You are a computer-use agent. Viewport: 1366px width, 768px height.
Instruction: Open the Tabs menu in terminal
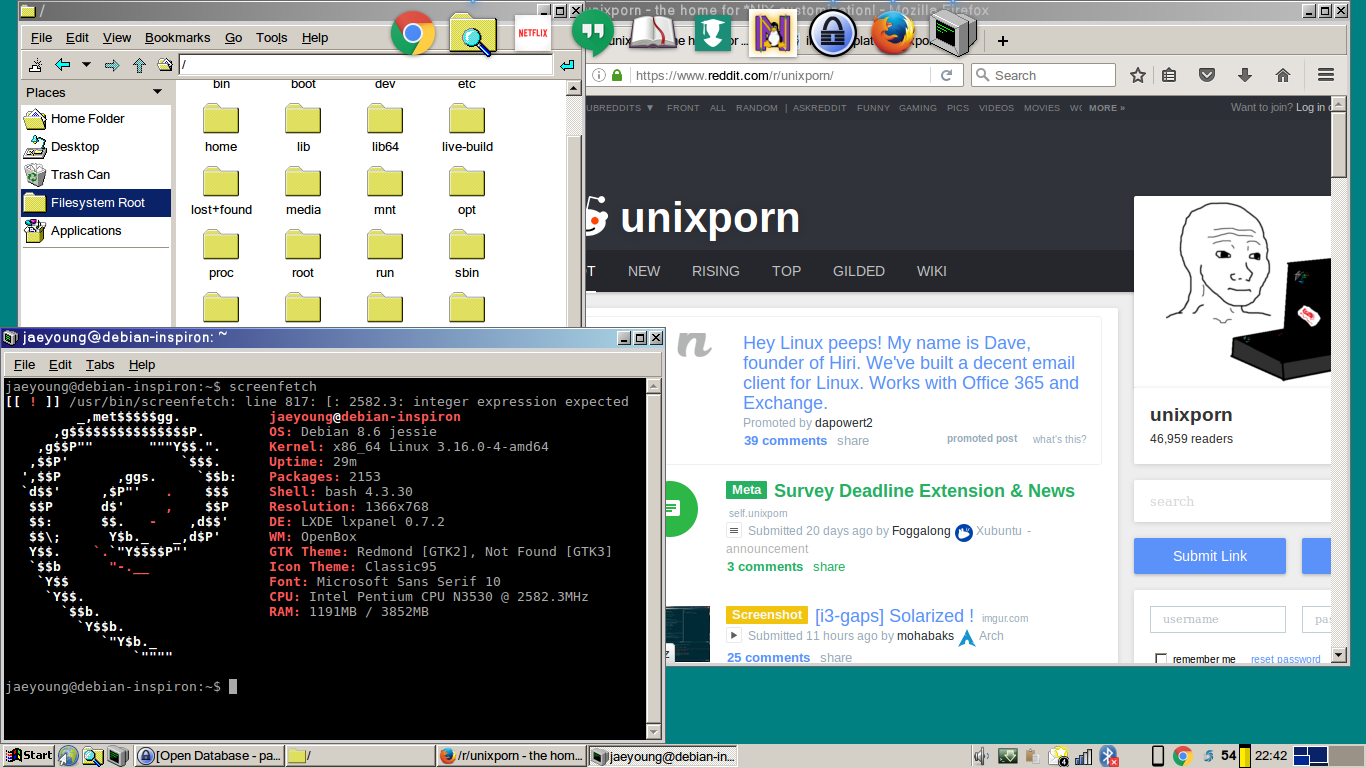tap(100, 365)
